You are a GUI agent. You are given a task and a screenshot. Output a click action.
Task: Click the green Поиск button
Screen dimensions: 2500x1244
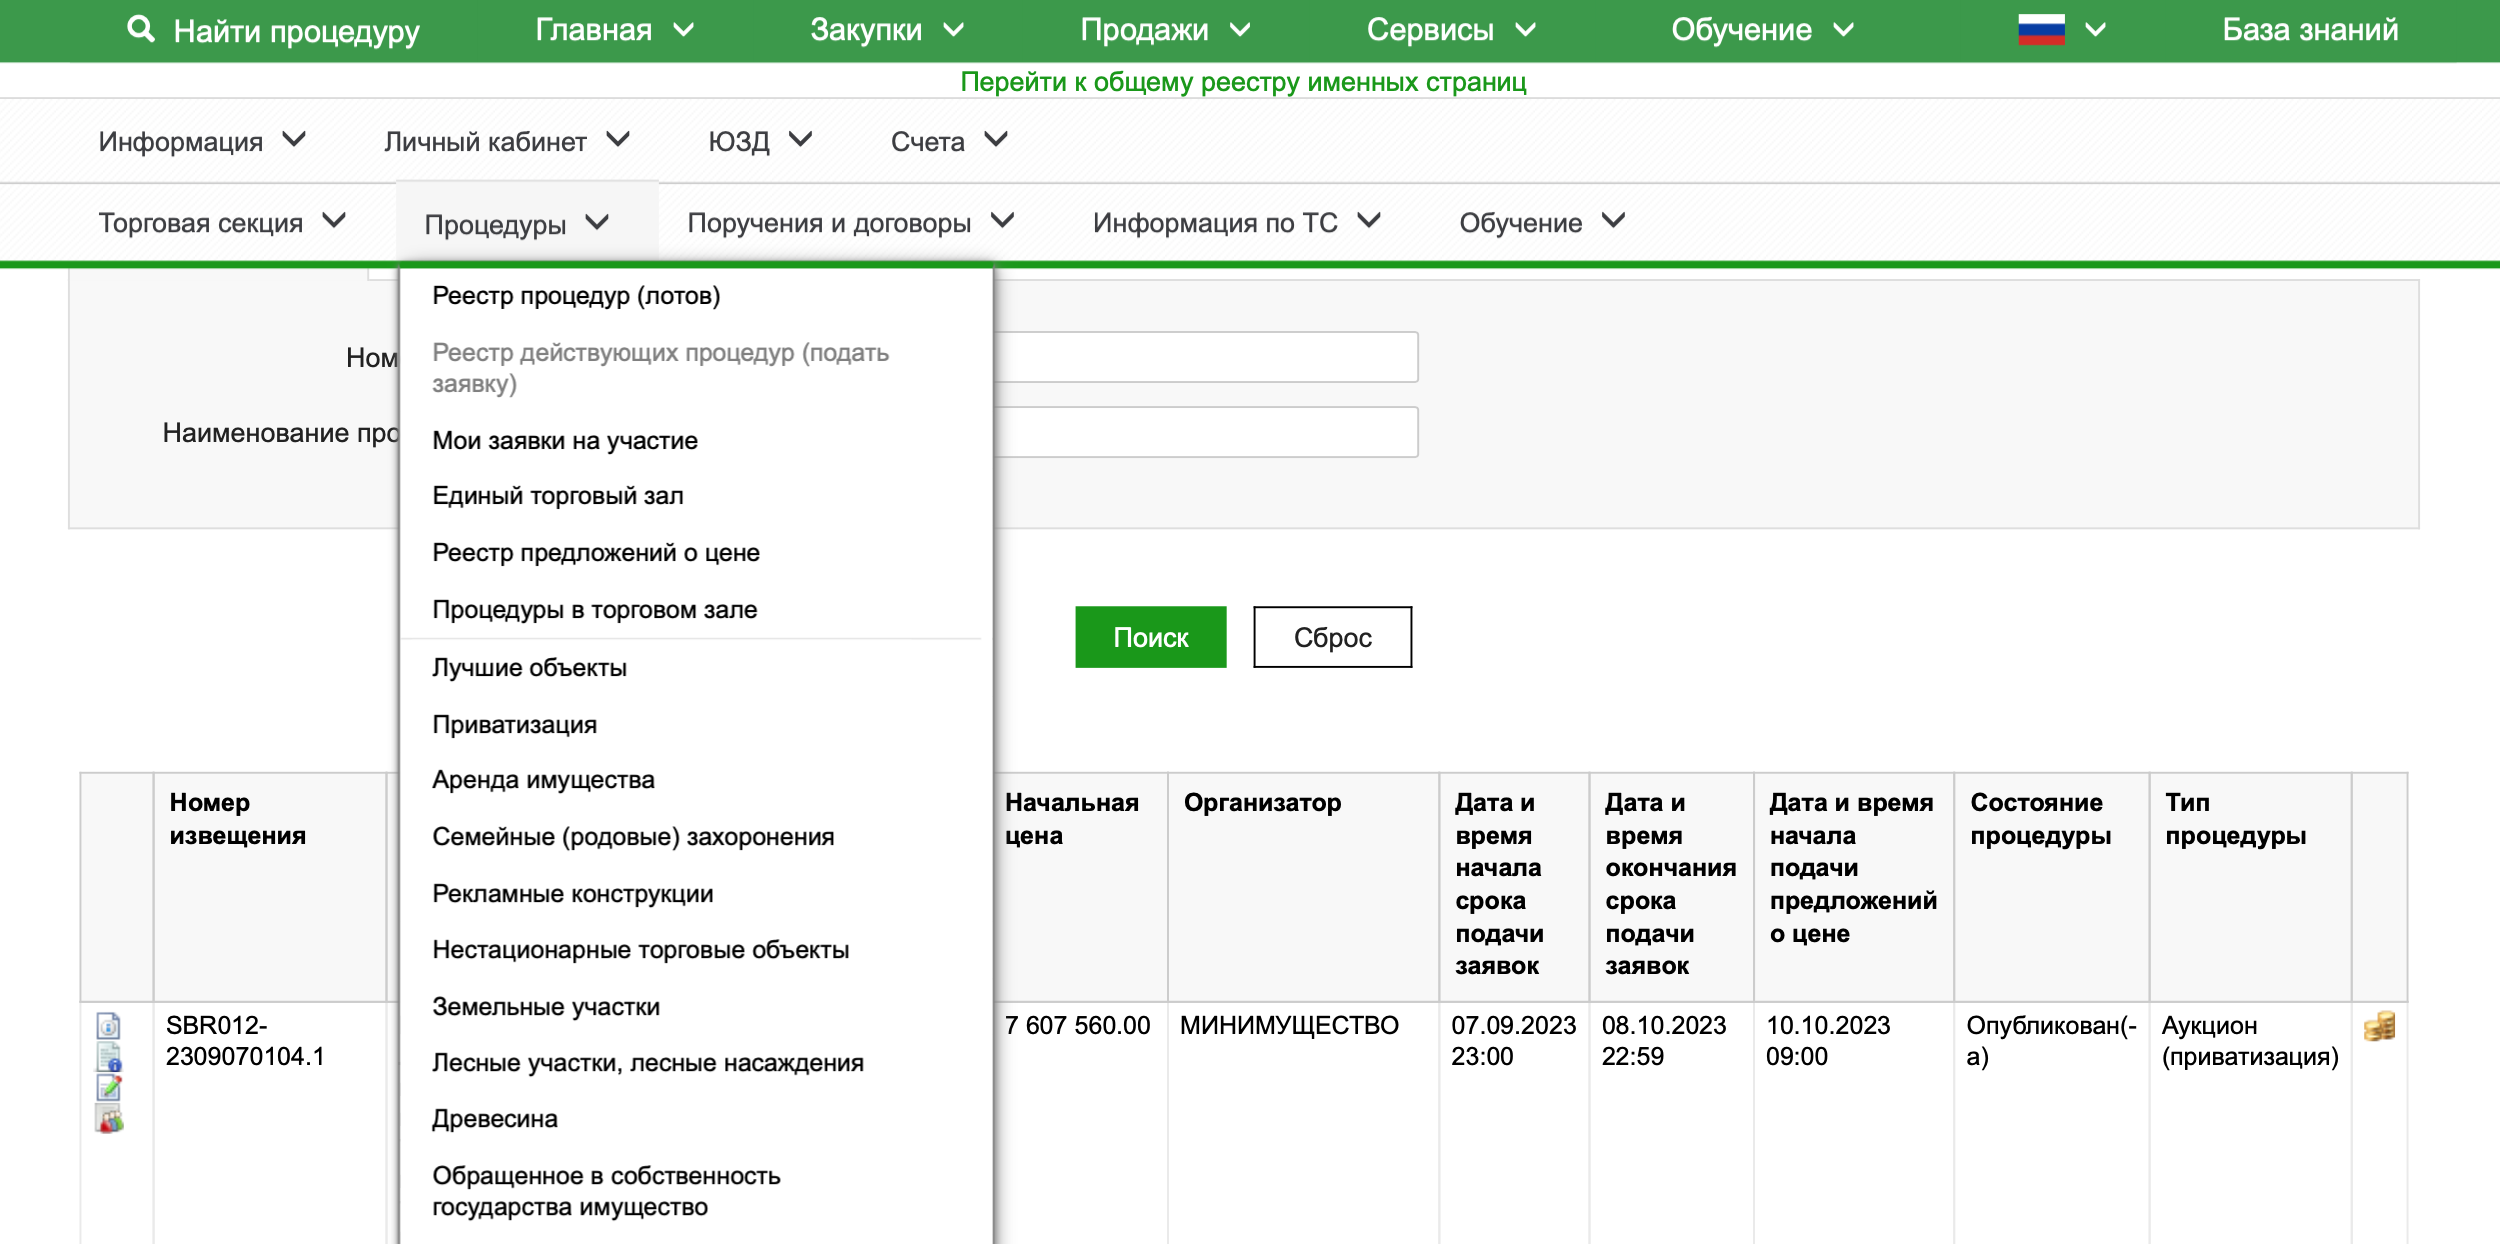[1150, 637]
